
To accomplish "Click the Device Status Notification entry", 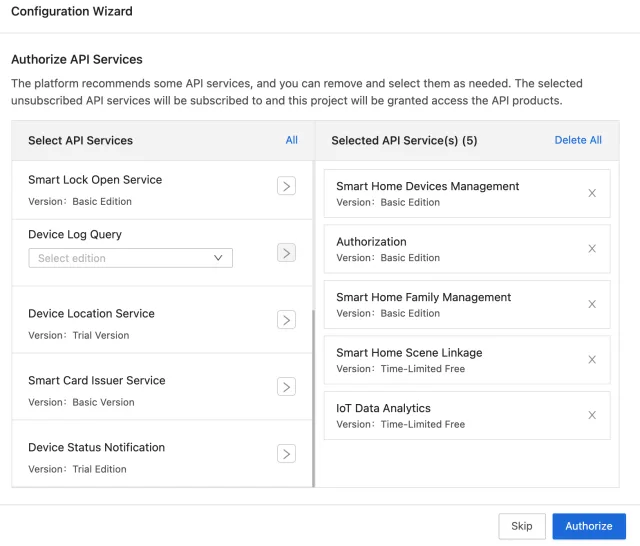I will 96,448.
